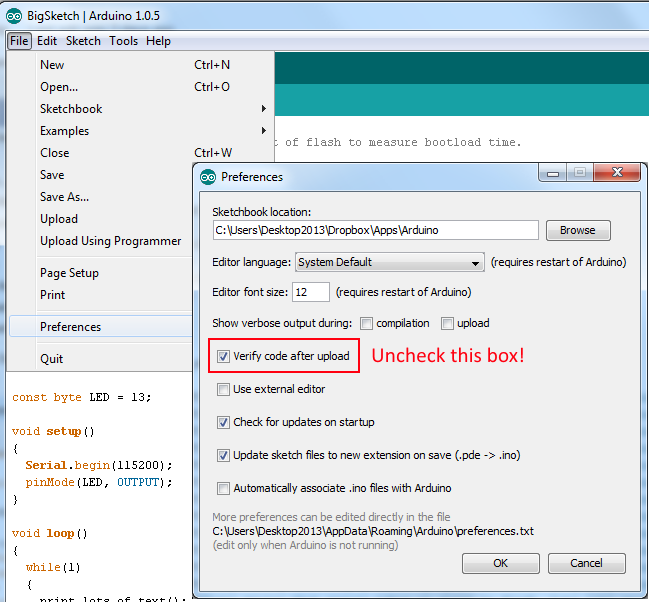
Task: Click the 'Serial.begin(115200);' code line
Action: point(99,465)
